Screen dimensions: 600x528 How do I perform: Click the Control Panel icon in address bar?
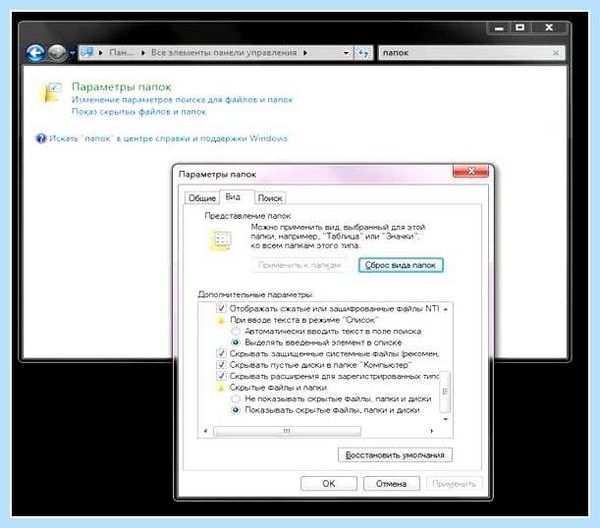[87, 52]
